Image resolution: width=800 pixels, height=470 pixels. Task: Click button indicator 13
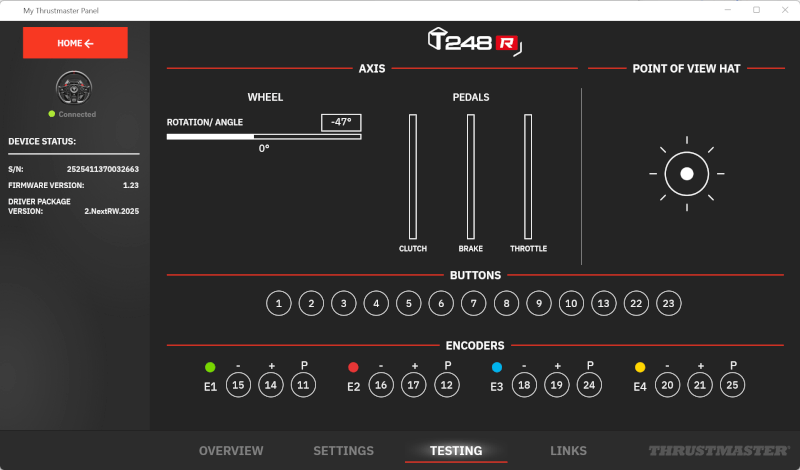[604, 304]
